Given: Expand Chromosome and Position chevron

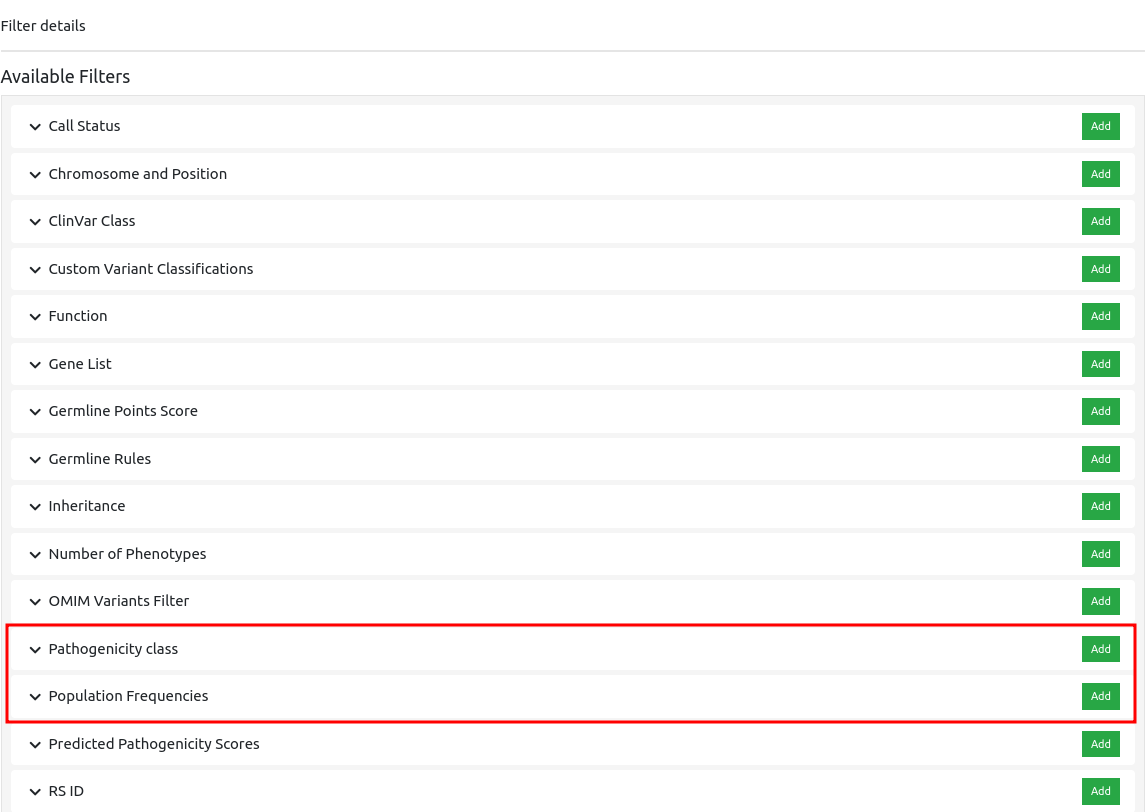Looking at the screenshot, I should point(35,175).
